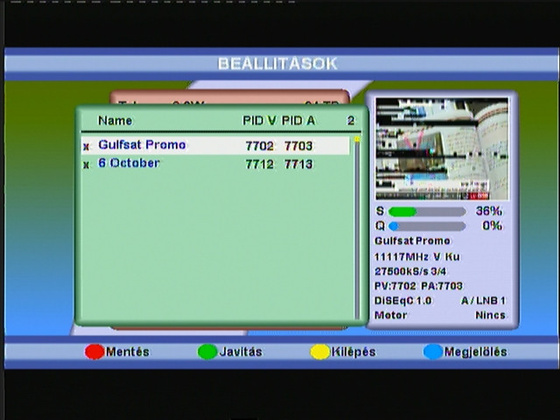
Task: Click the red Mentés button icon
Action: [x=94, y=352]
